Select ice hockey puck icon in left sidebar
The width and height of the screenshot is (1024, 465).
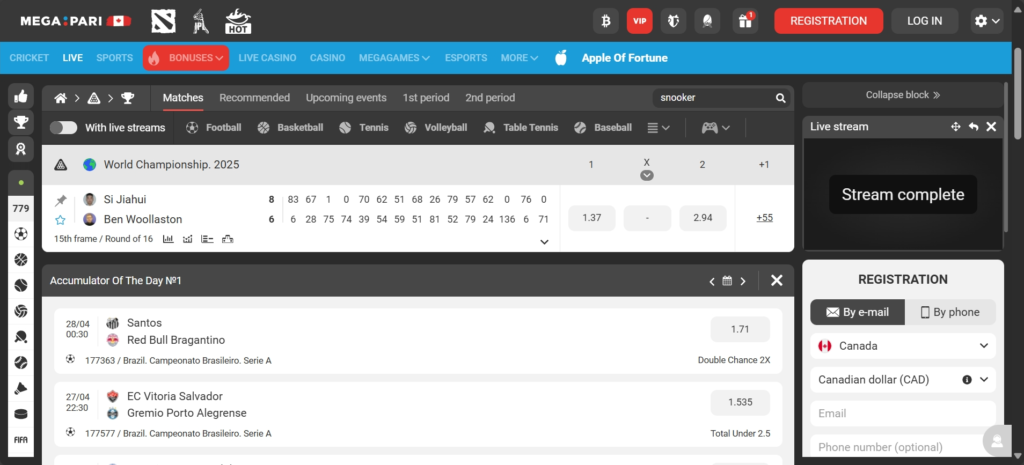click(21, 414)
